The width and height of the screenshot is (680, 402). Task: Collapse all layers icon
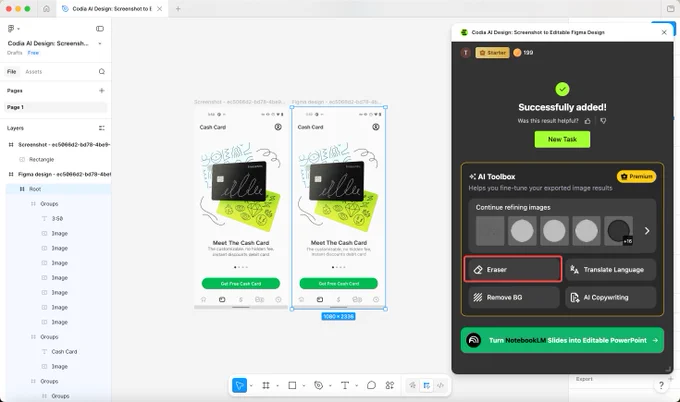(x=101, y=128)
